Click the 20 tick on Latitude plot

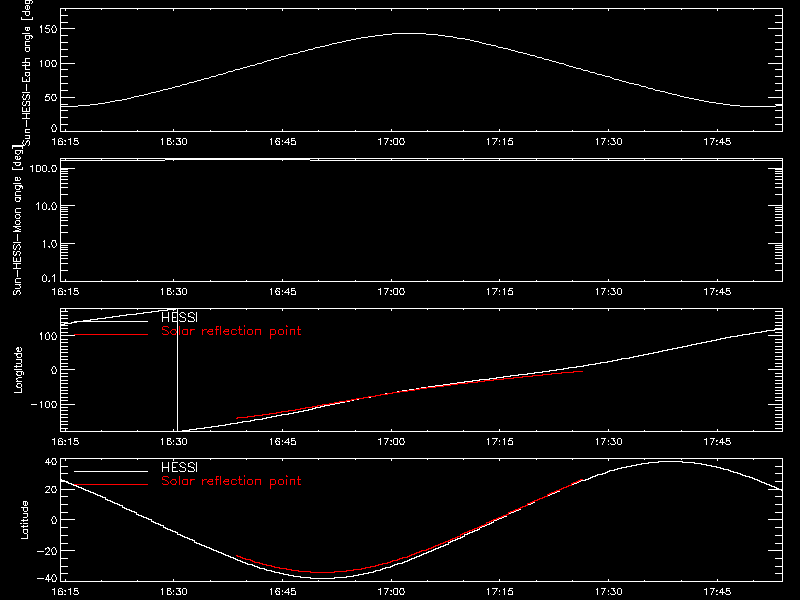coord(51,489)
